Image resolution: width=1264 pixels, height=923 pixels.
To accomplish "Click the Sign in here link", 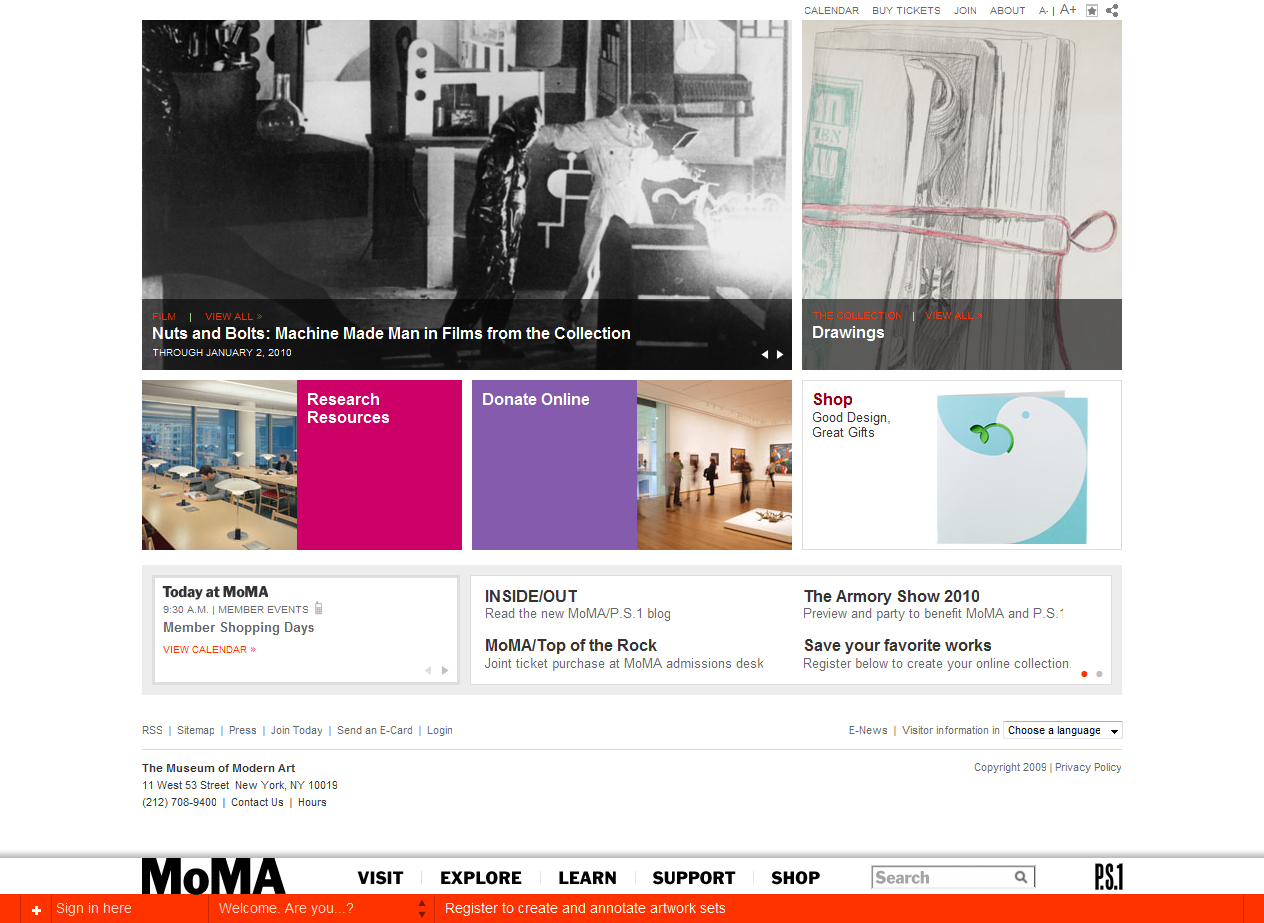I will point(94,909).
